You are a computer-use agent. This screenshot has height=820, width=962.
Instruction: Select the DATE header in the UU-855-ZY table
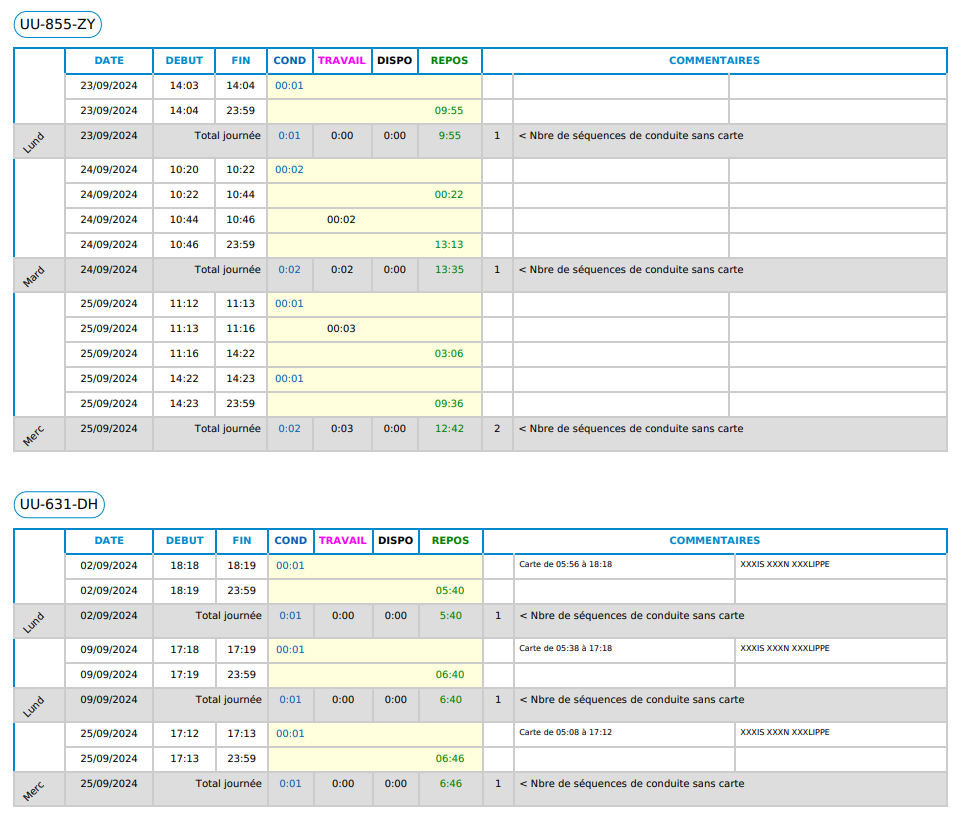click(x=109, y=61)
